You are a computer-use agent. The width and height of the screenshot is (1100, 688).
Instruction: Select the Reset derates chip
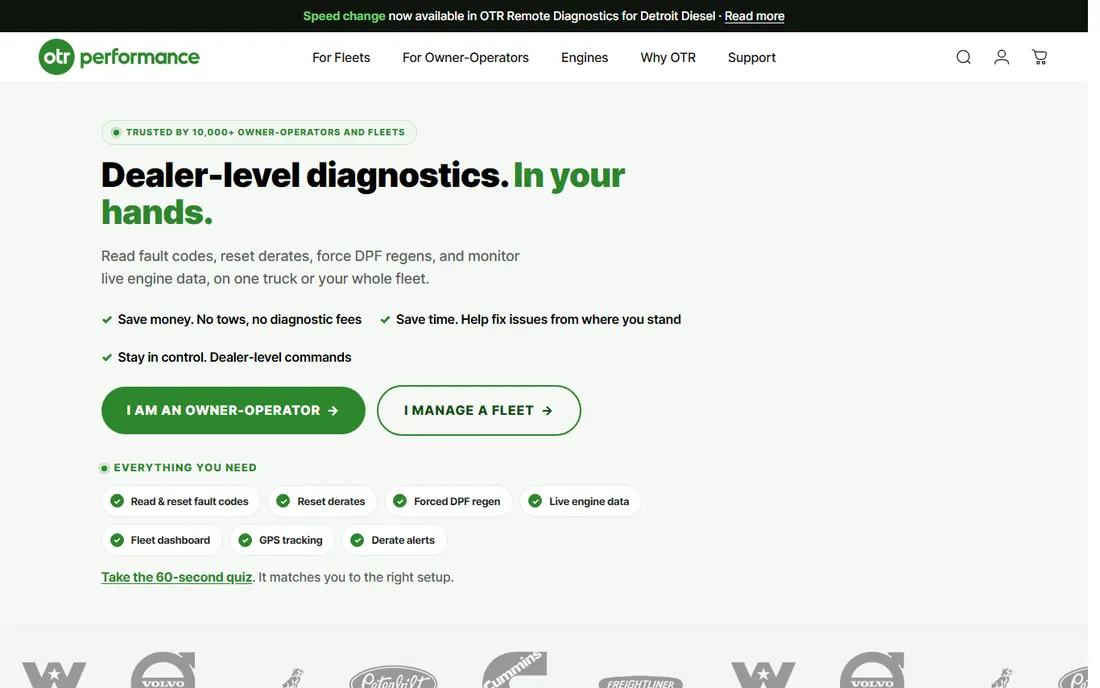[322, 501]
